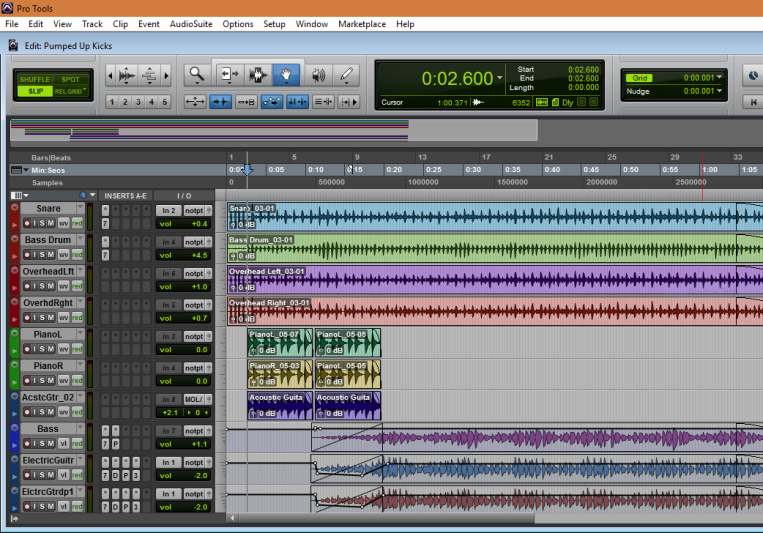Click the MIDI zoom icon
The width and height of the screenshot is (763, 533).
coord(149,75)
